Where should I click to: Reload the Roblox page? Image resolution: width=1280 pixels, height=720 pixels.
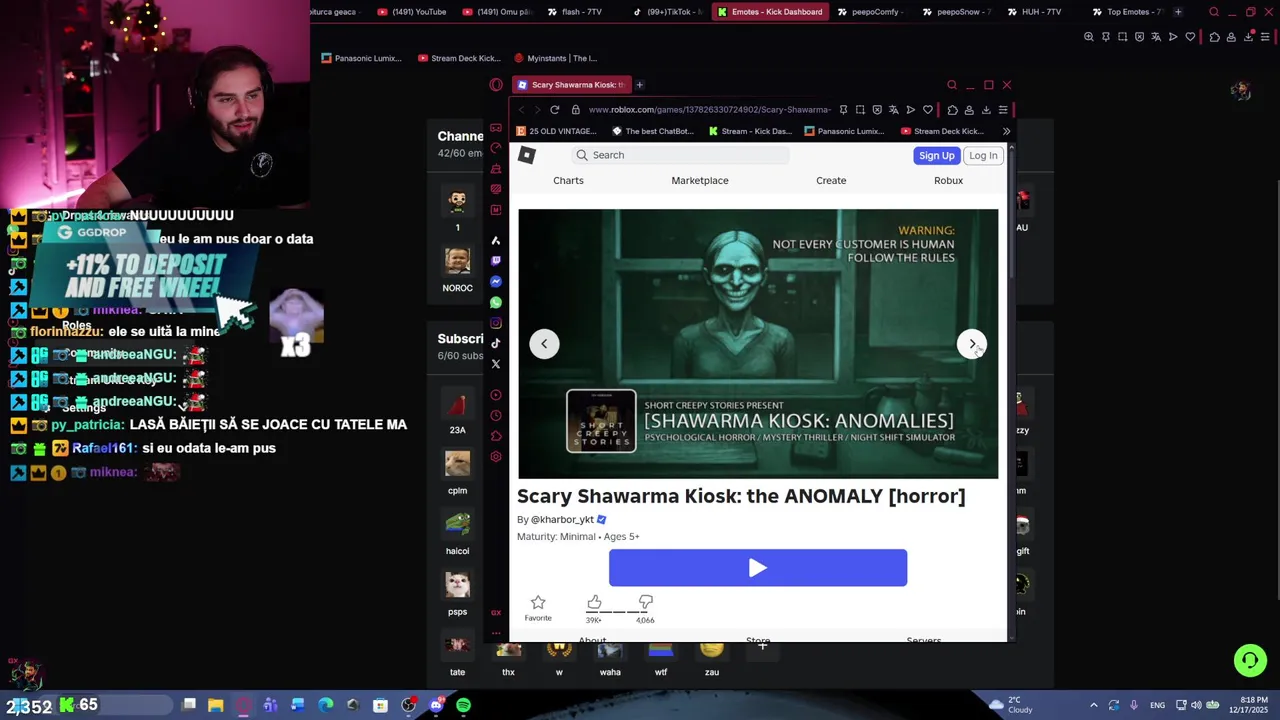tap(554, 110)
